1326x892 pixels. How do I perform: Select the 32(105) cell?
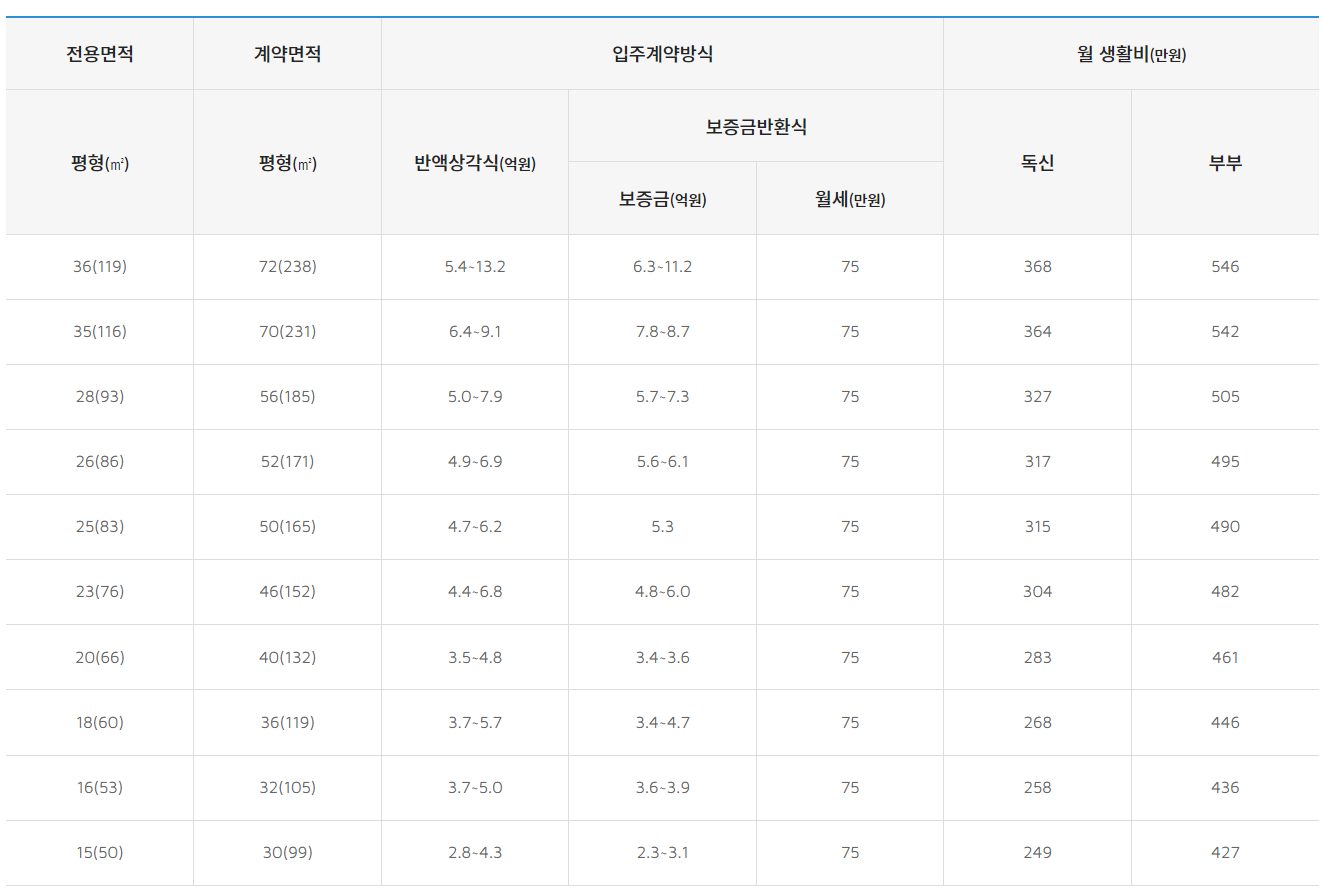click(287, 788)
